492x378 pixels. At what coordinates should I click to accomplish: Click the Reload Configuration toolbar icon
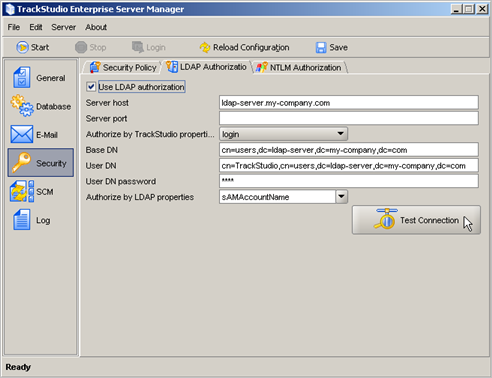(x=205, y=47)
